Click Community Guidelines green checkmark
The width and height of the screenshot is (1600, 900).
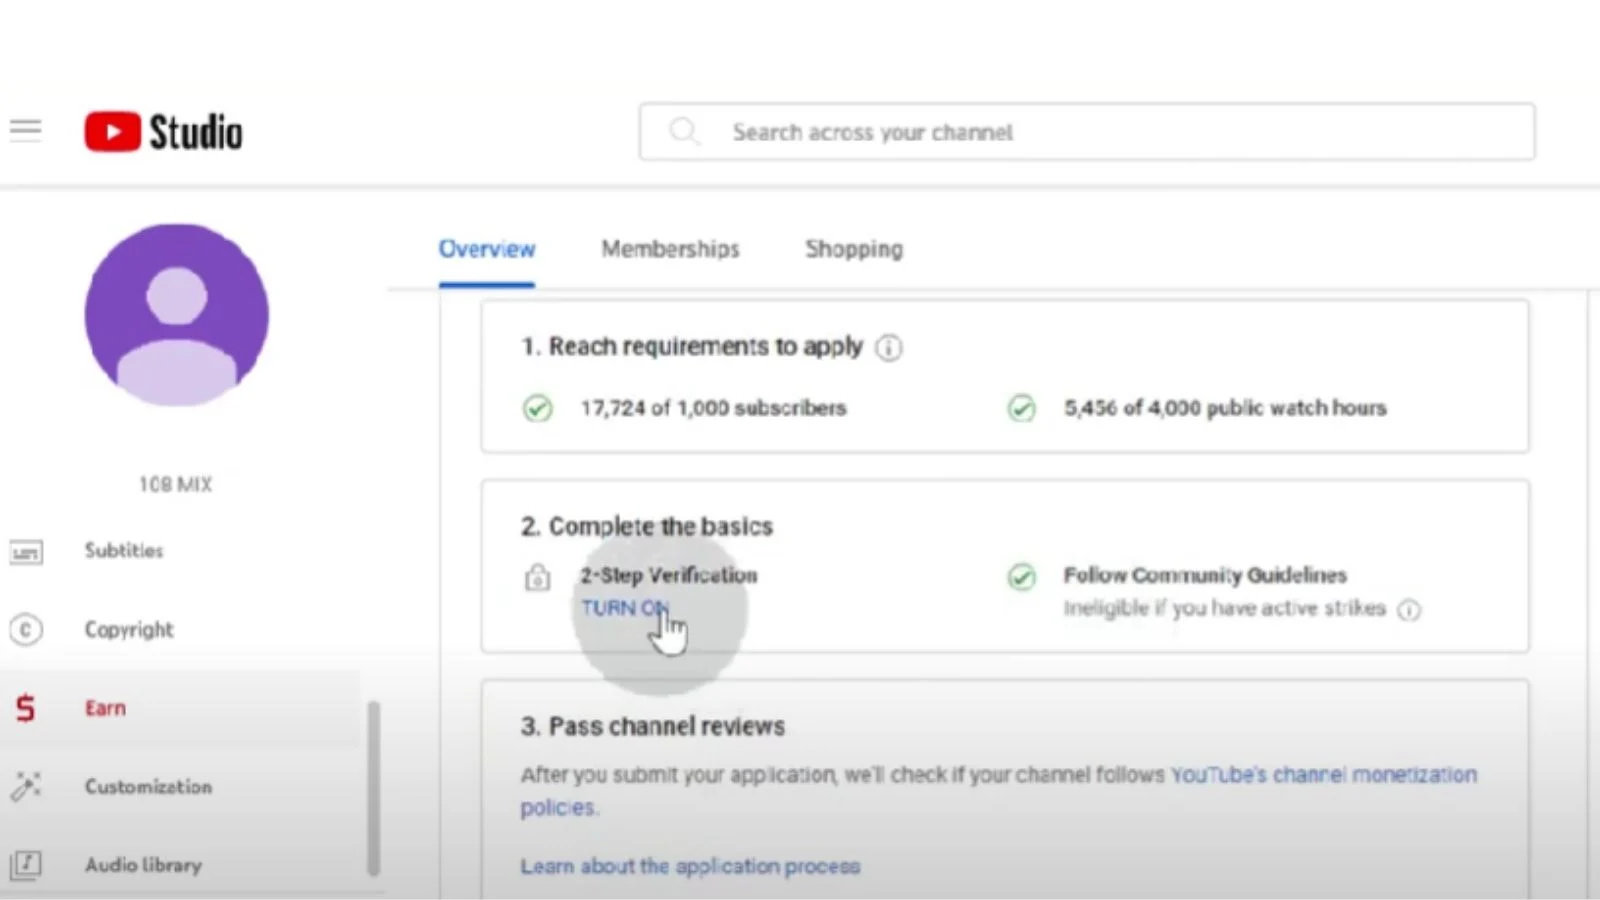pyautogui.click(x=1021, y=577)
